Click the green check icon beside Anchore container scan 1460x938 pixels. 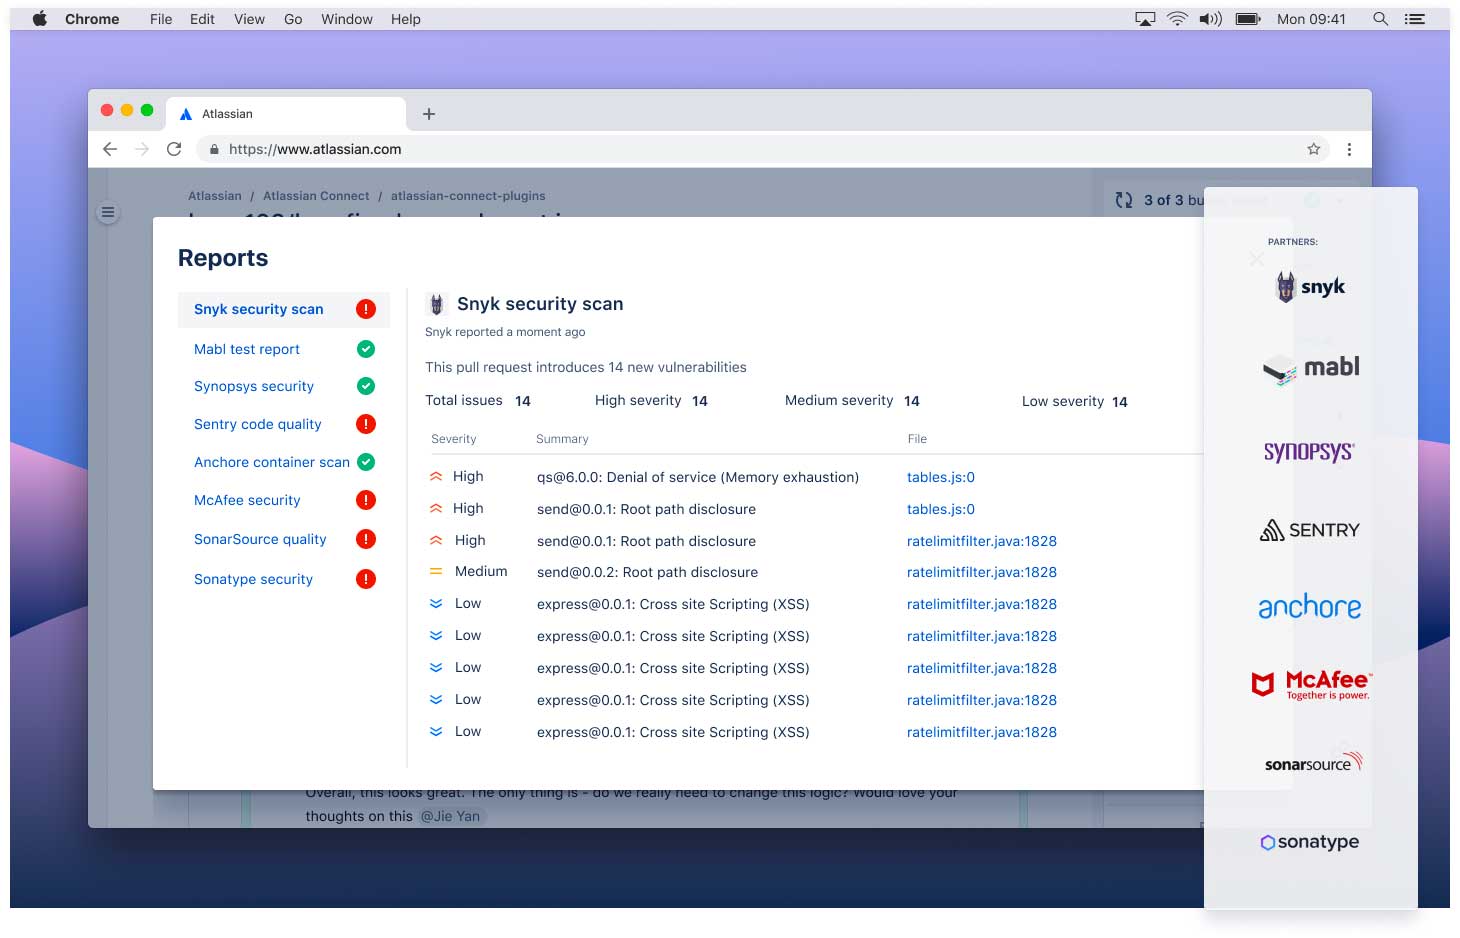point(366,462)
